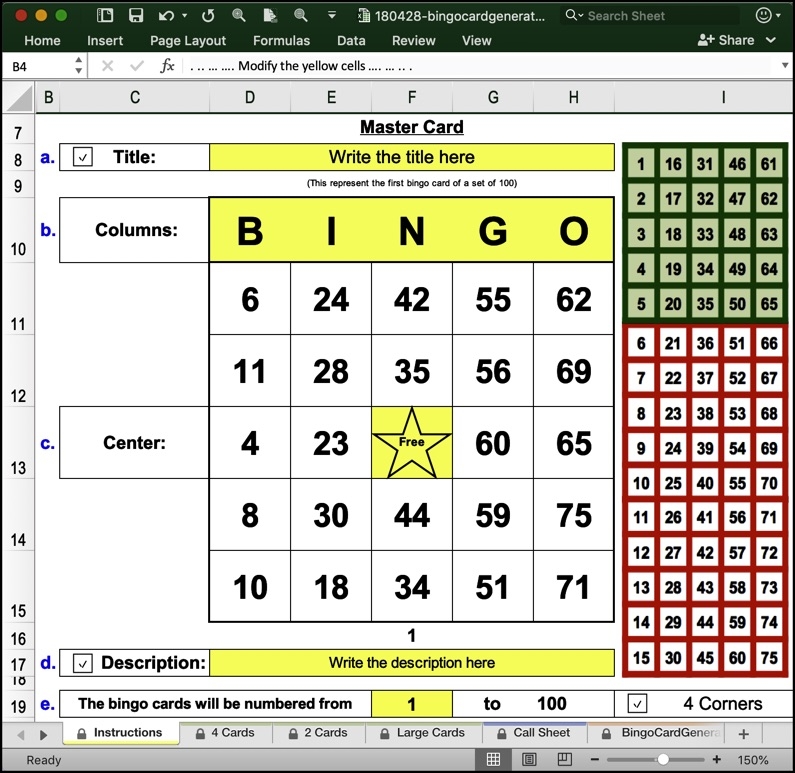Click the smiley feedback icon
795x773 pixels.
tap(763, 16)
